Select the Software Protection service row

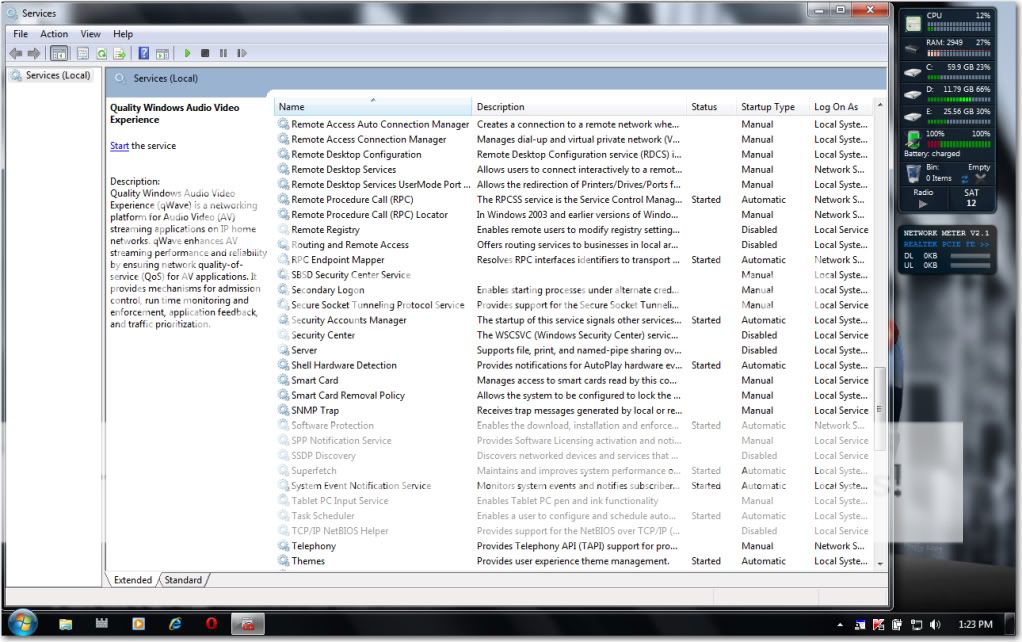[x=574, y=426]
